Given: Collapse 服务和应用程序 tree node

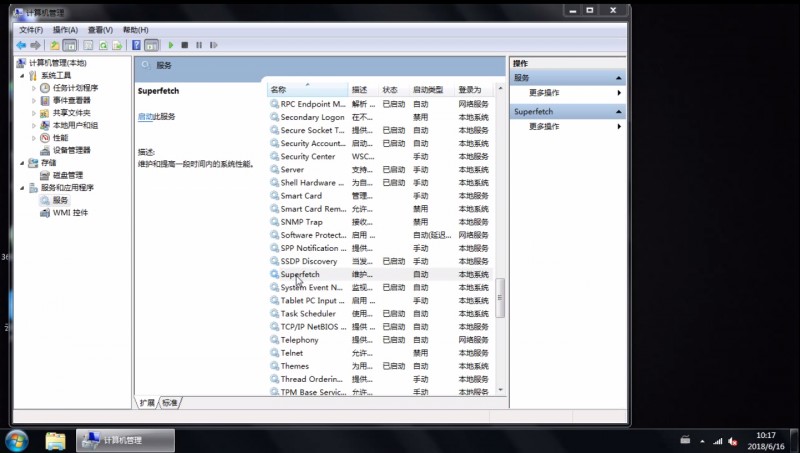Looking at the screenshot, I should pyautogui.click(x=22, y=188).
